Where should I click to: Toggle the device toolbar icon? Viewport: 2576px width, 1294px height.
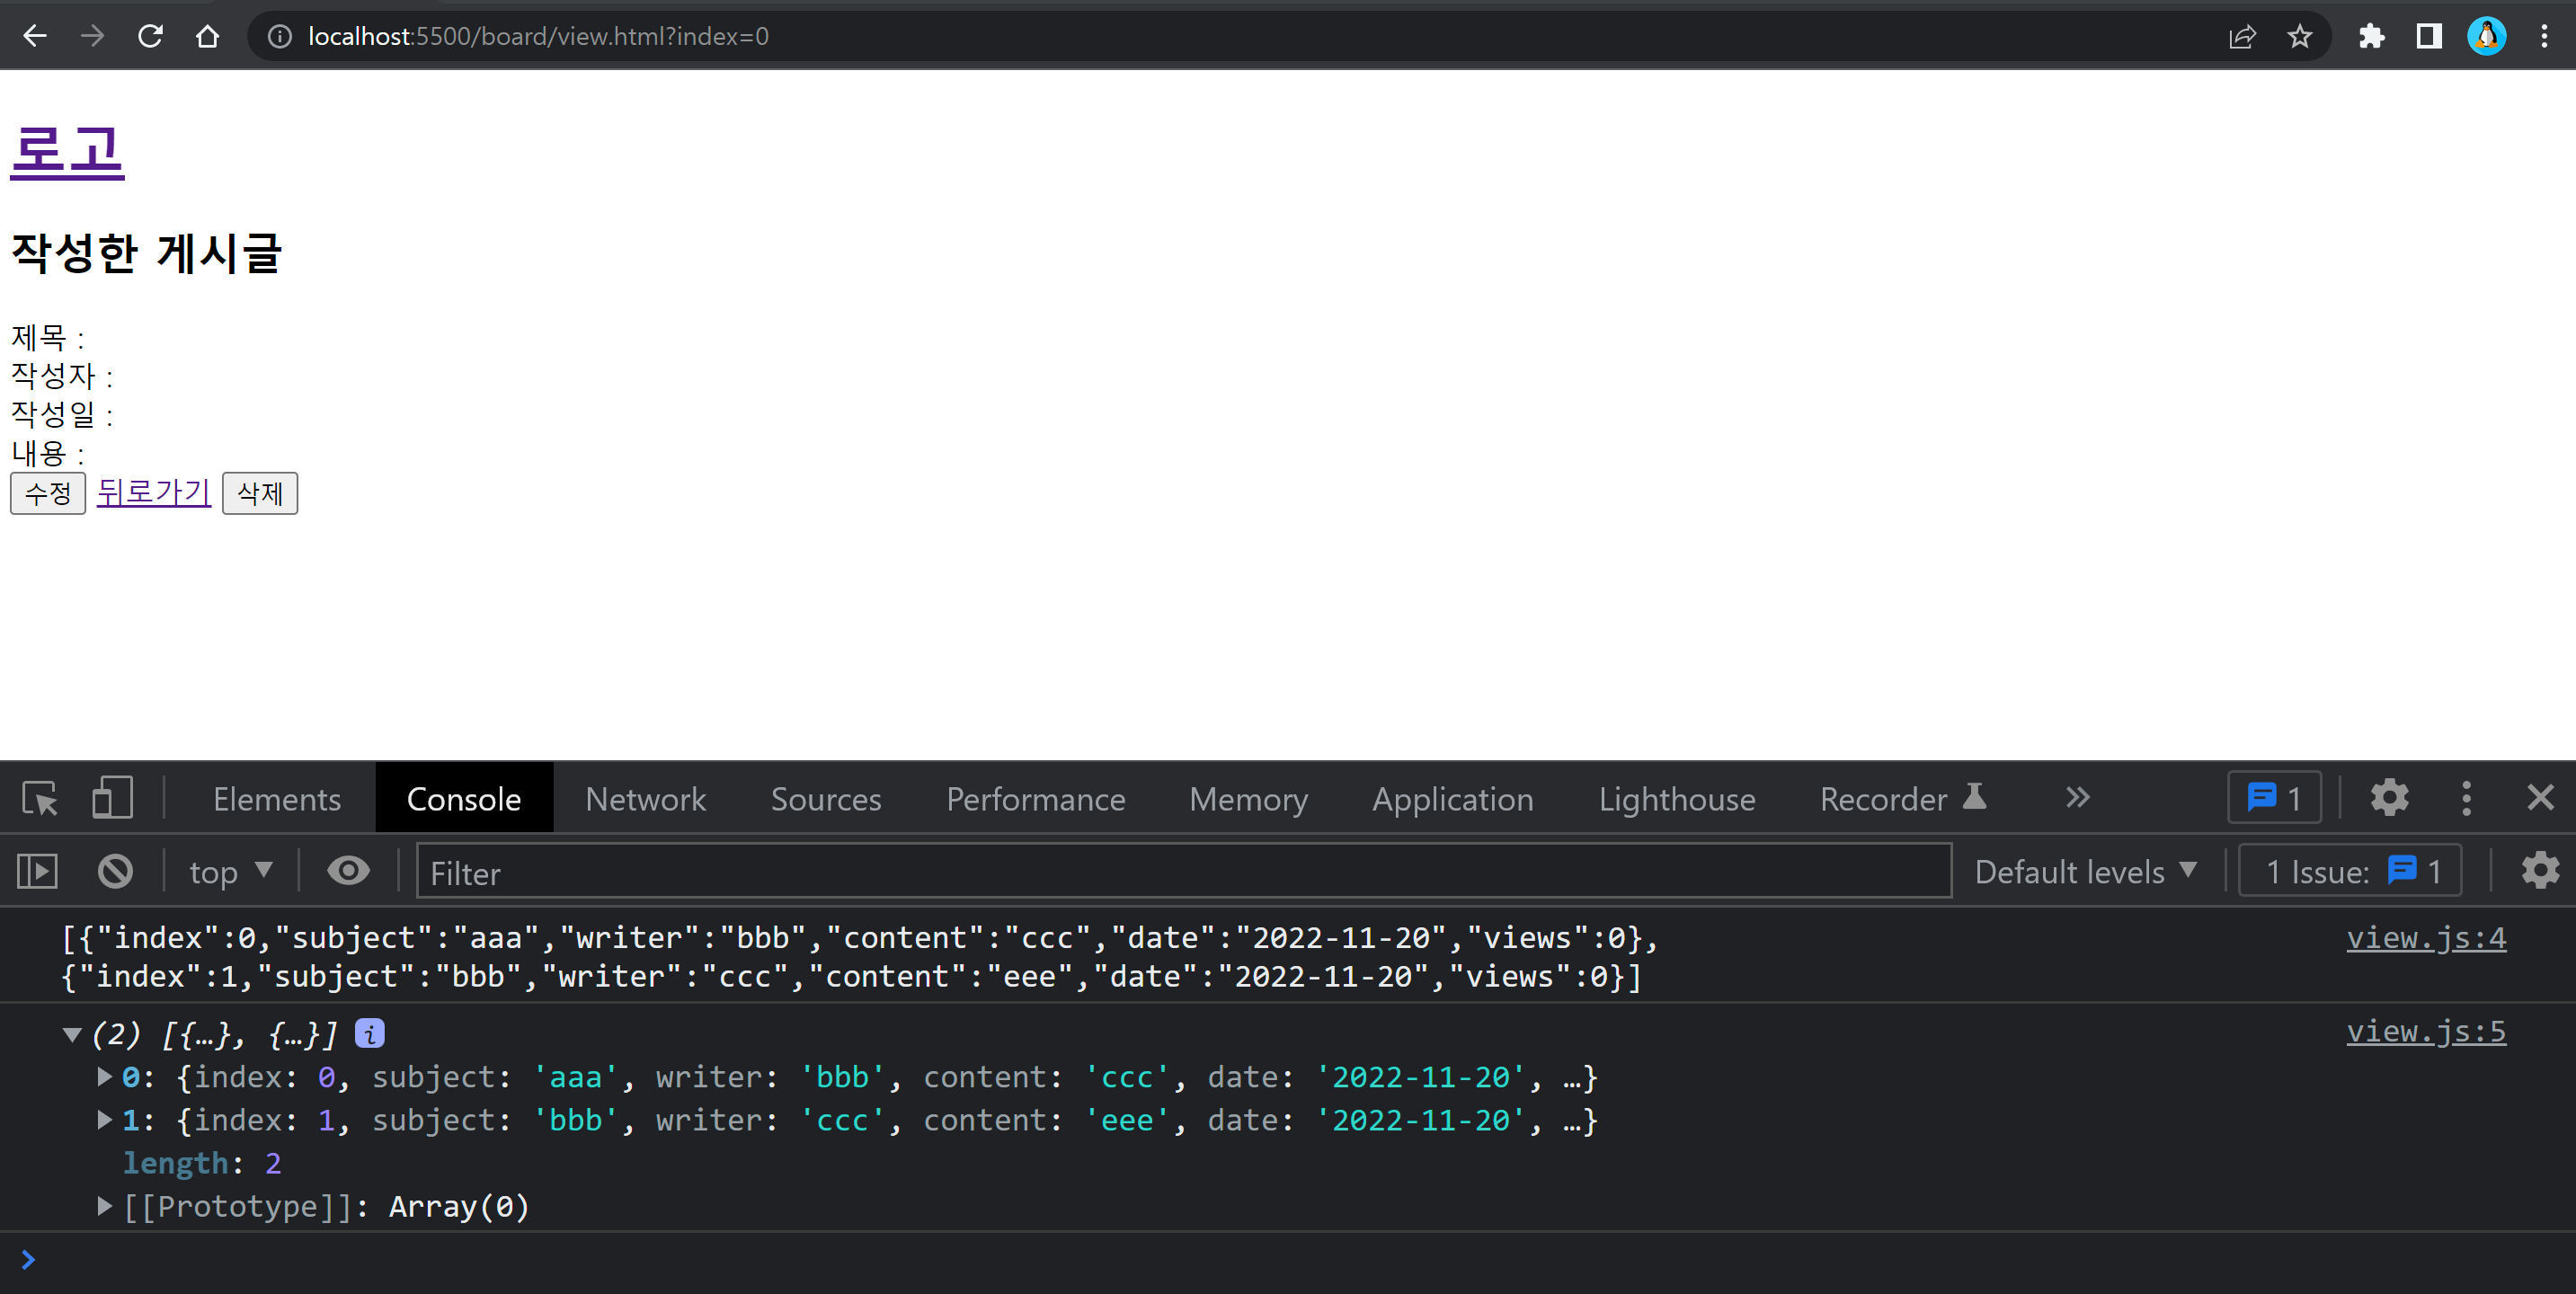pyautogui.click(x=112, y=798)
